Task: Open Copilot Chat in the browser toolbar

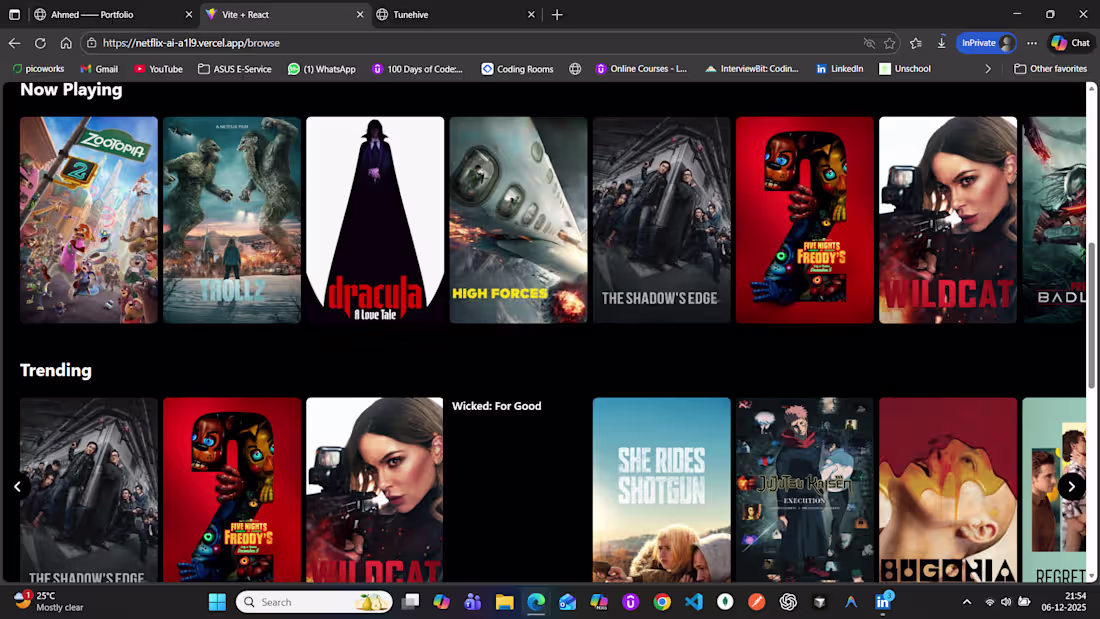Action: (1071, 42)
